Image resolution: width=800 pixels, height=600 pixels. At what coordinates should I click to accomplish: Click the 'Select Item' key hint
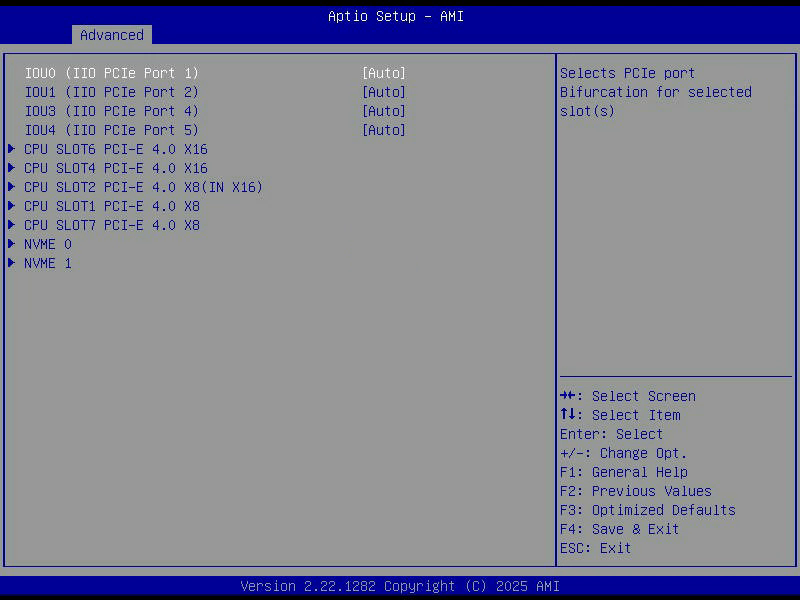click(x=620, y=415)
